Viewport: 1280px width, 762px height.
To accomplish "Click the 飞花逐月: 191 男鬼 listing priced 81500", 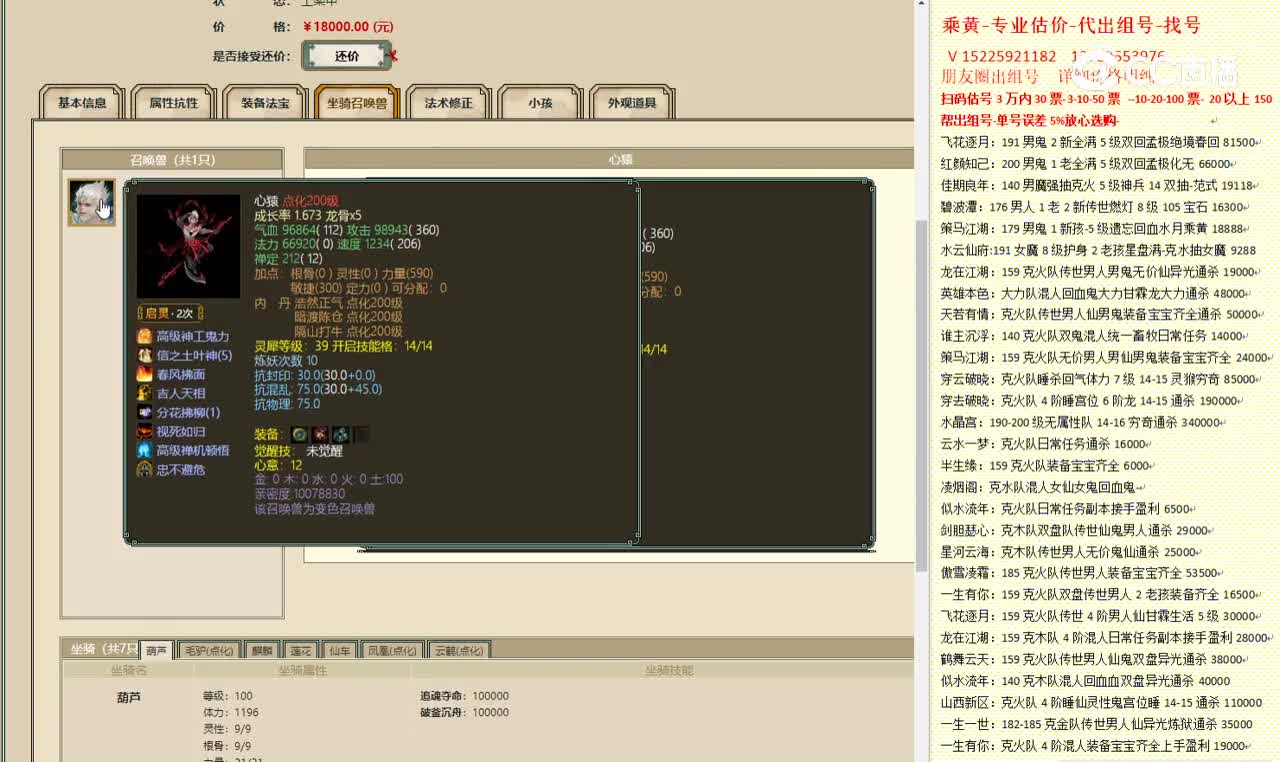I will click(x=1099, y=142).
